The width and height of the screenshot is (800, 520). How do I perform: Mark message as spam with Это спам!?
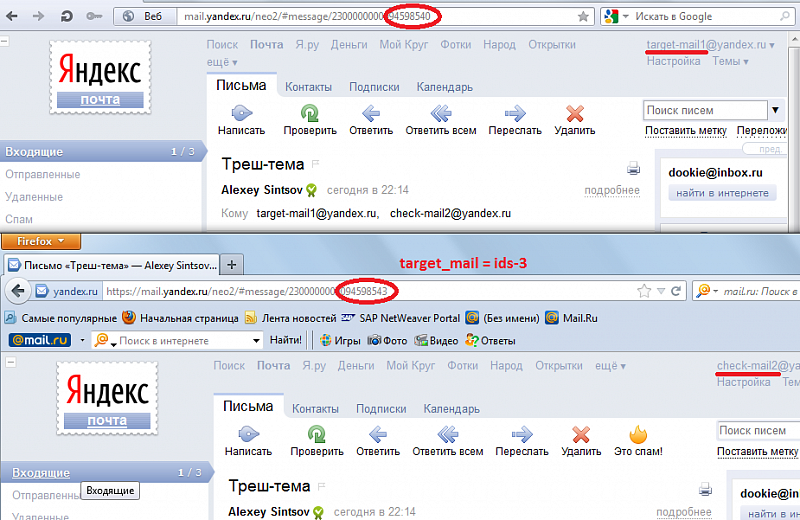click(638, 441)
